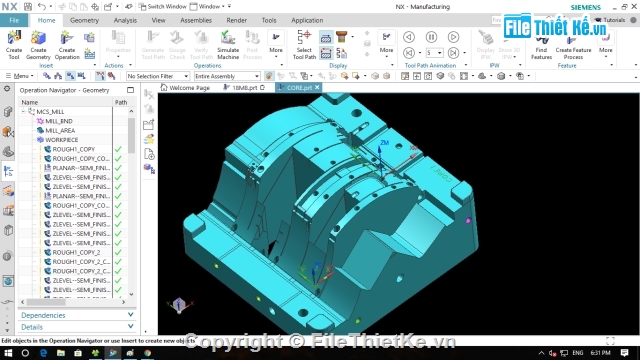Image resolution: width=640 pixels, height=360 pixels.
Task: Open animation speed value dropdown
Action: coord(440,53)
